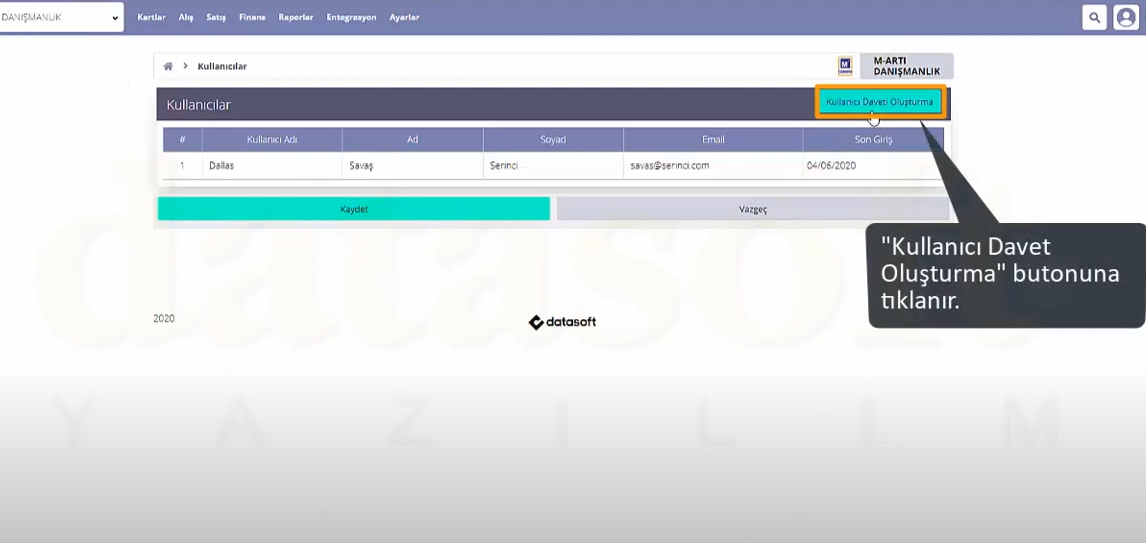Click the Kullanıcılar breadcrumb link
The width and height of the screenshot is (1146, 543).
(x=222, y=67)
